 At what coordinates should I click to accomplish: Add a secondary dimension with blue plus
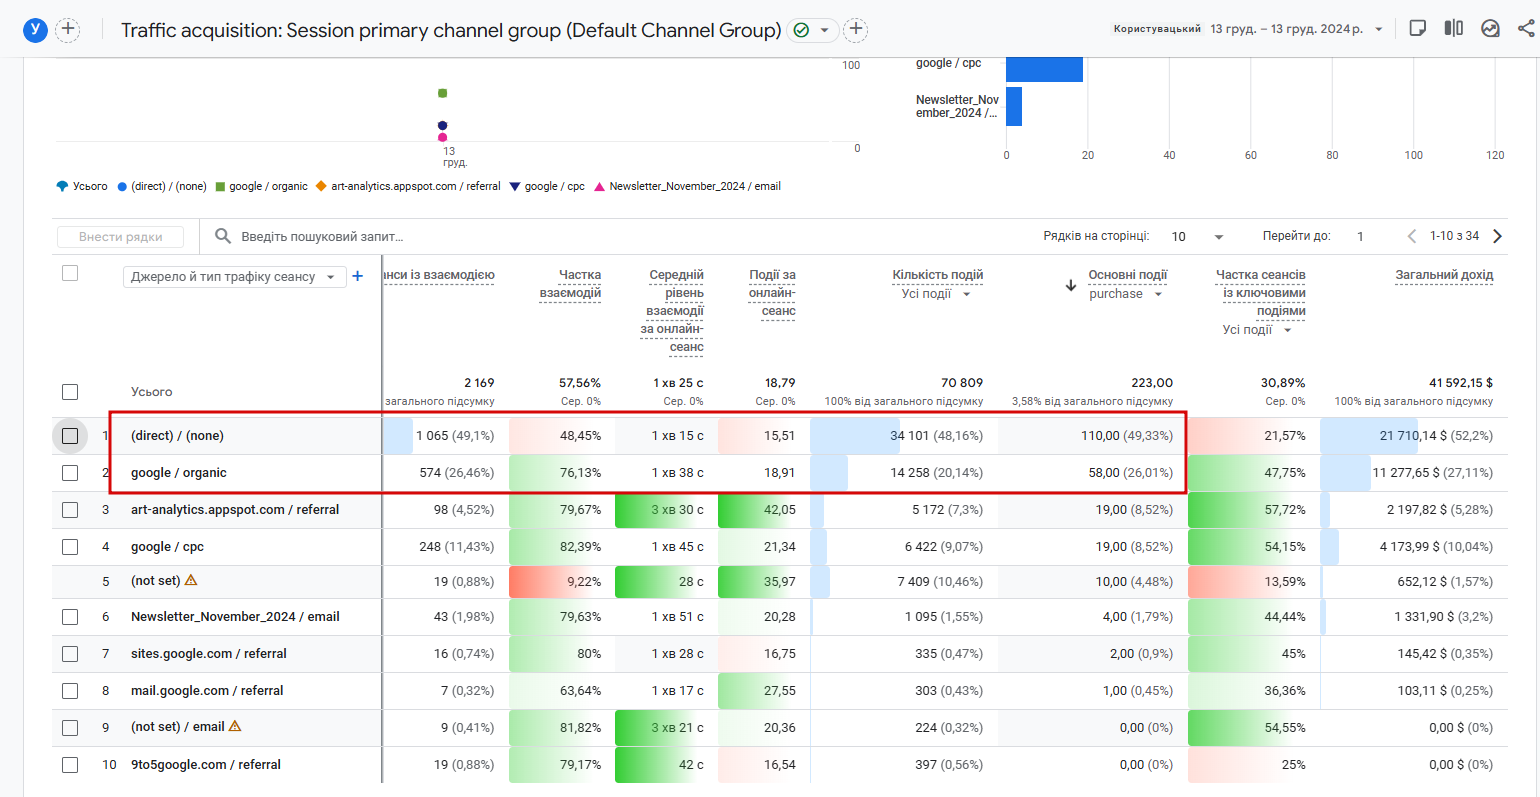[x=358, y=276]
